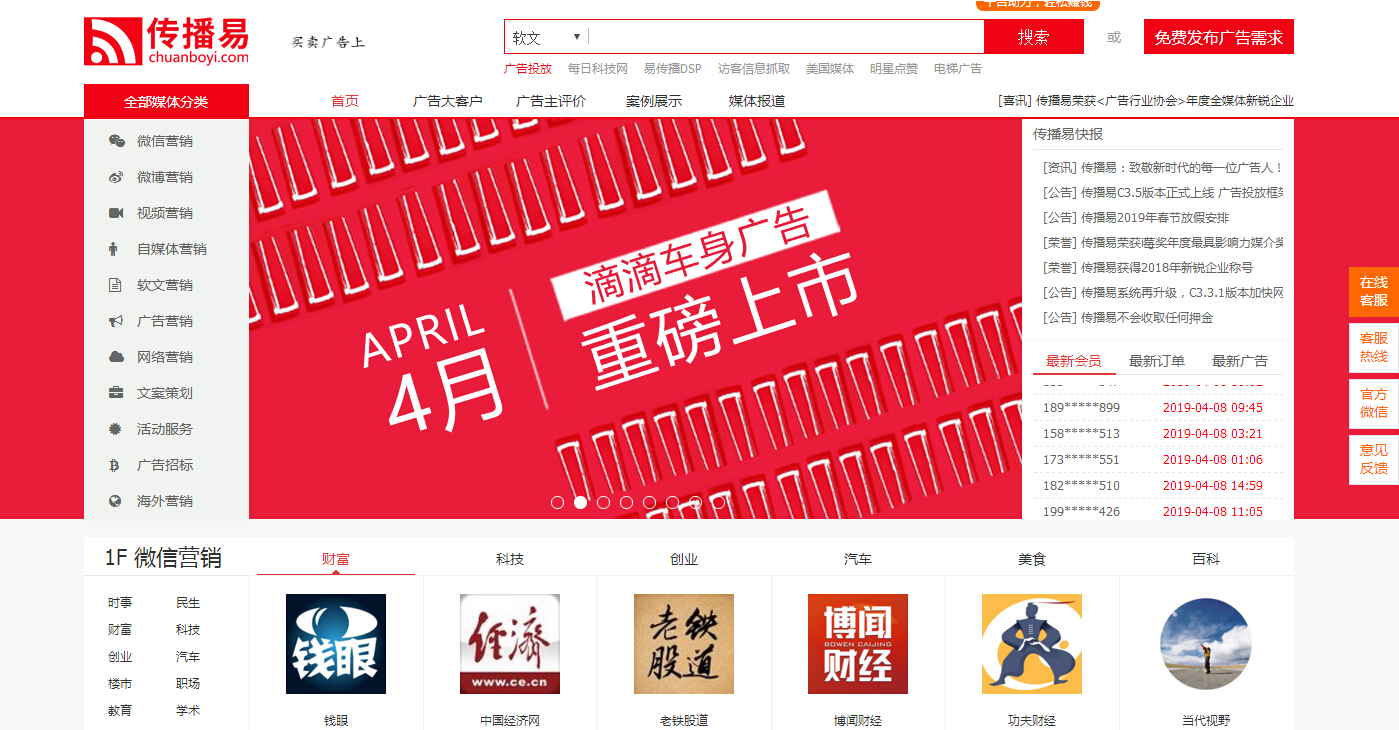
Task: Open the 钱眼 media thumbnail
Action: click(x=336, y=644)
